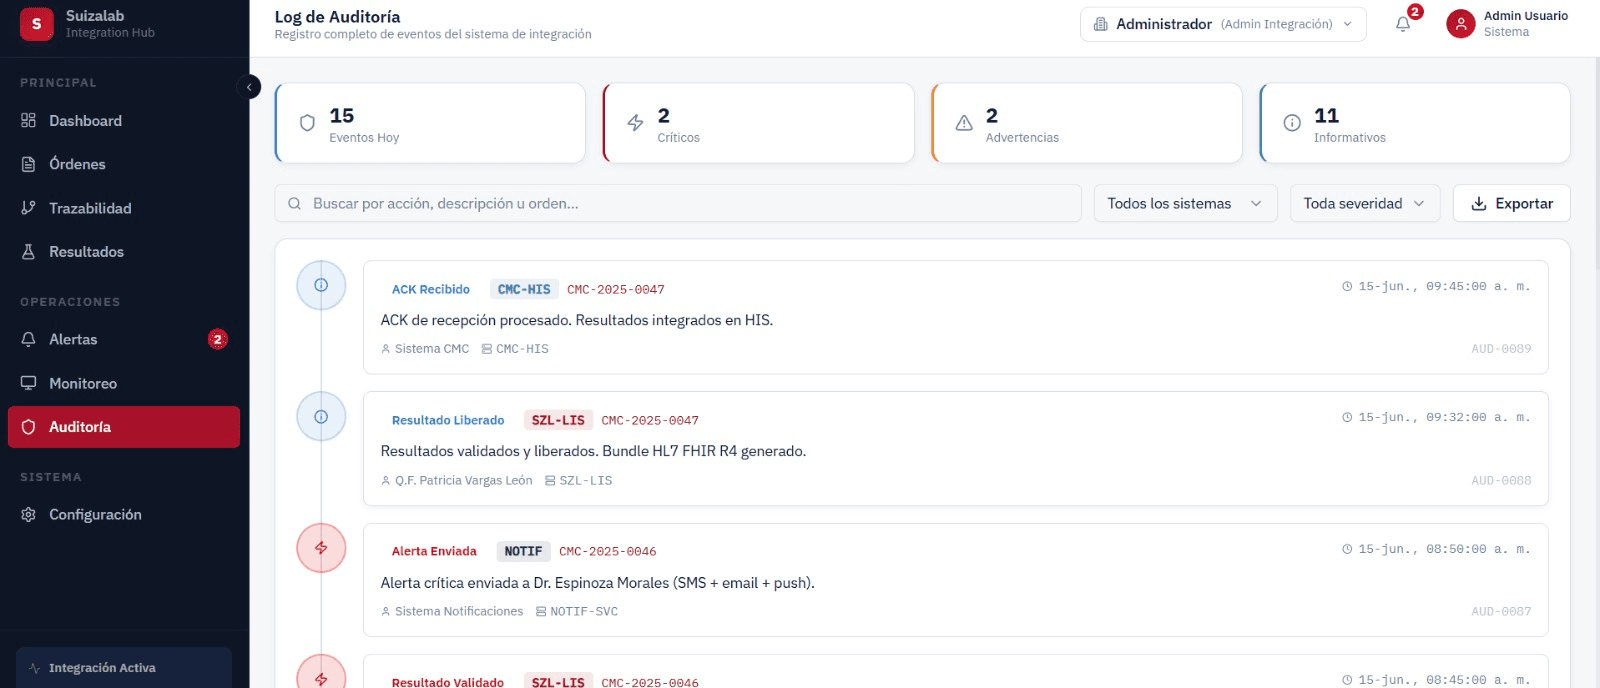Click the ACK Recibido timeline info marker
Image resolution: width=1600 pixels, height=688 pixels.
click(321, 285)
